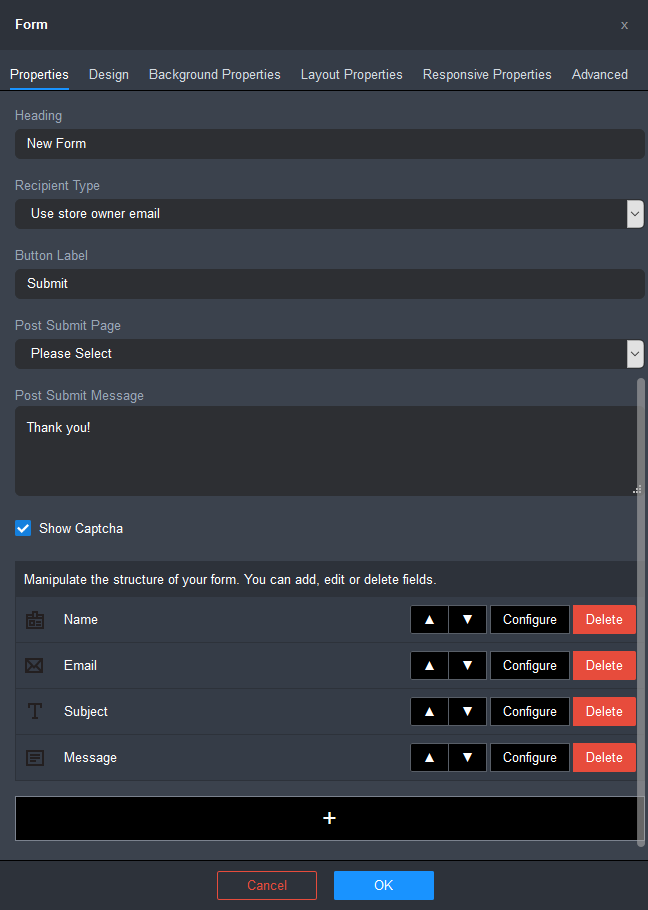Uncheck the Show Captcha checkbox
The width and height of the screenshot is (648, 910).
point(22,528)
